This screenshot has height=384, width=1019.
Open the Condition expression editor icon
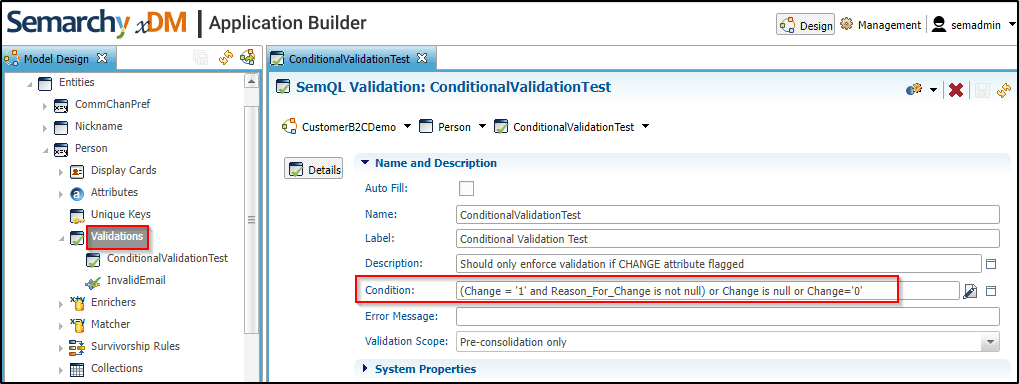click(970, 292)
